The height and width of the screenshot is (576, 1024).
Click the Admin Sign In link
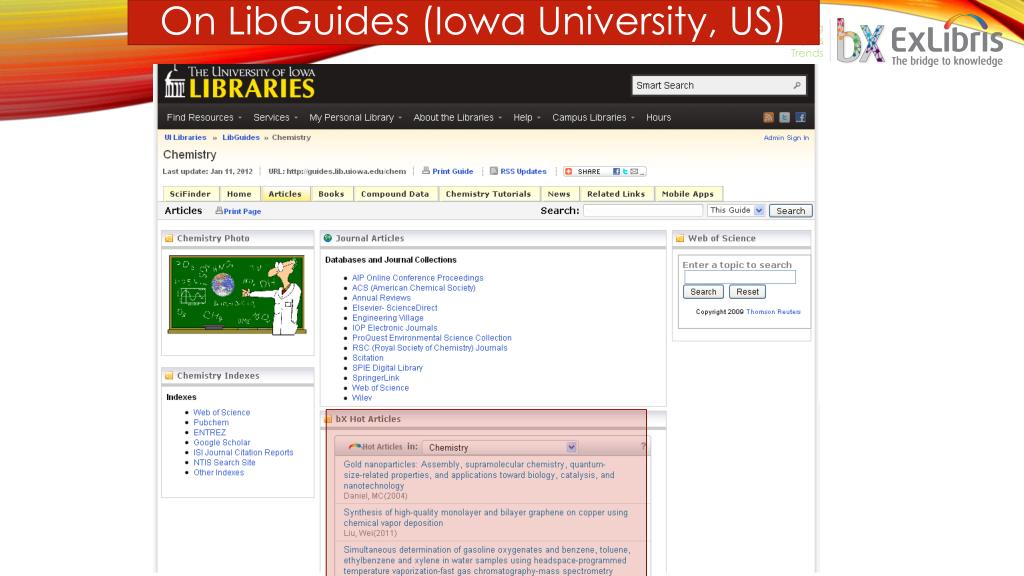pos(786,138)
